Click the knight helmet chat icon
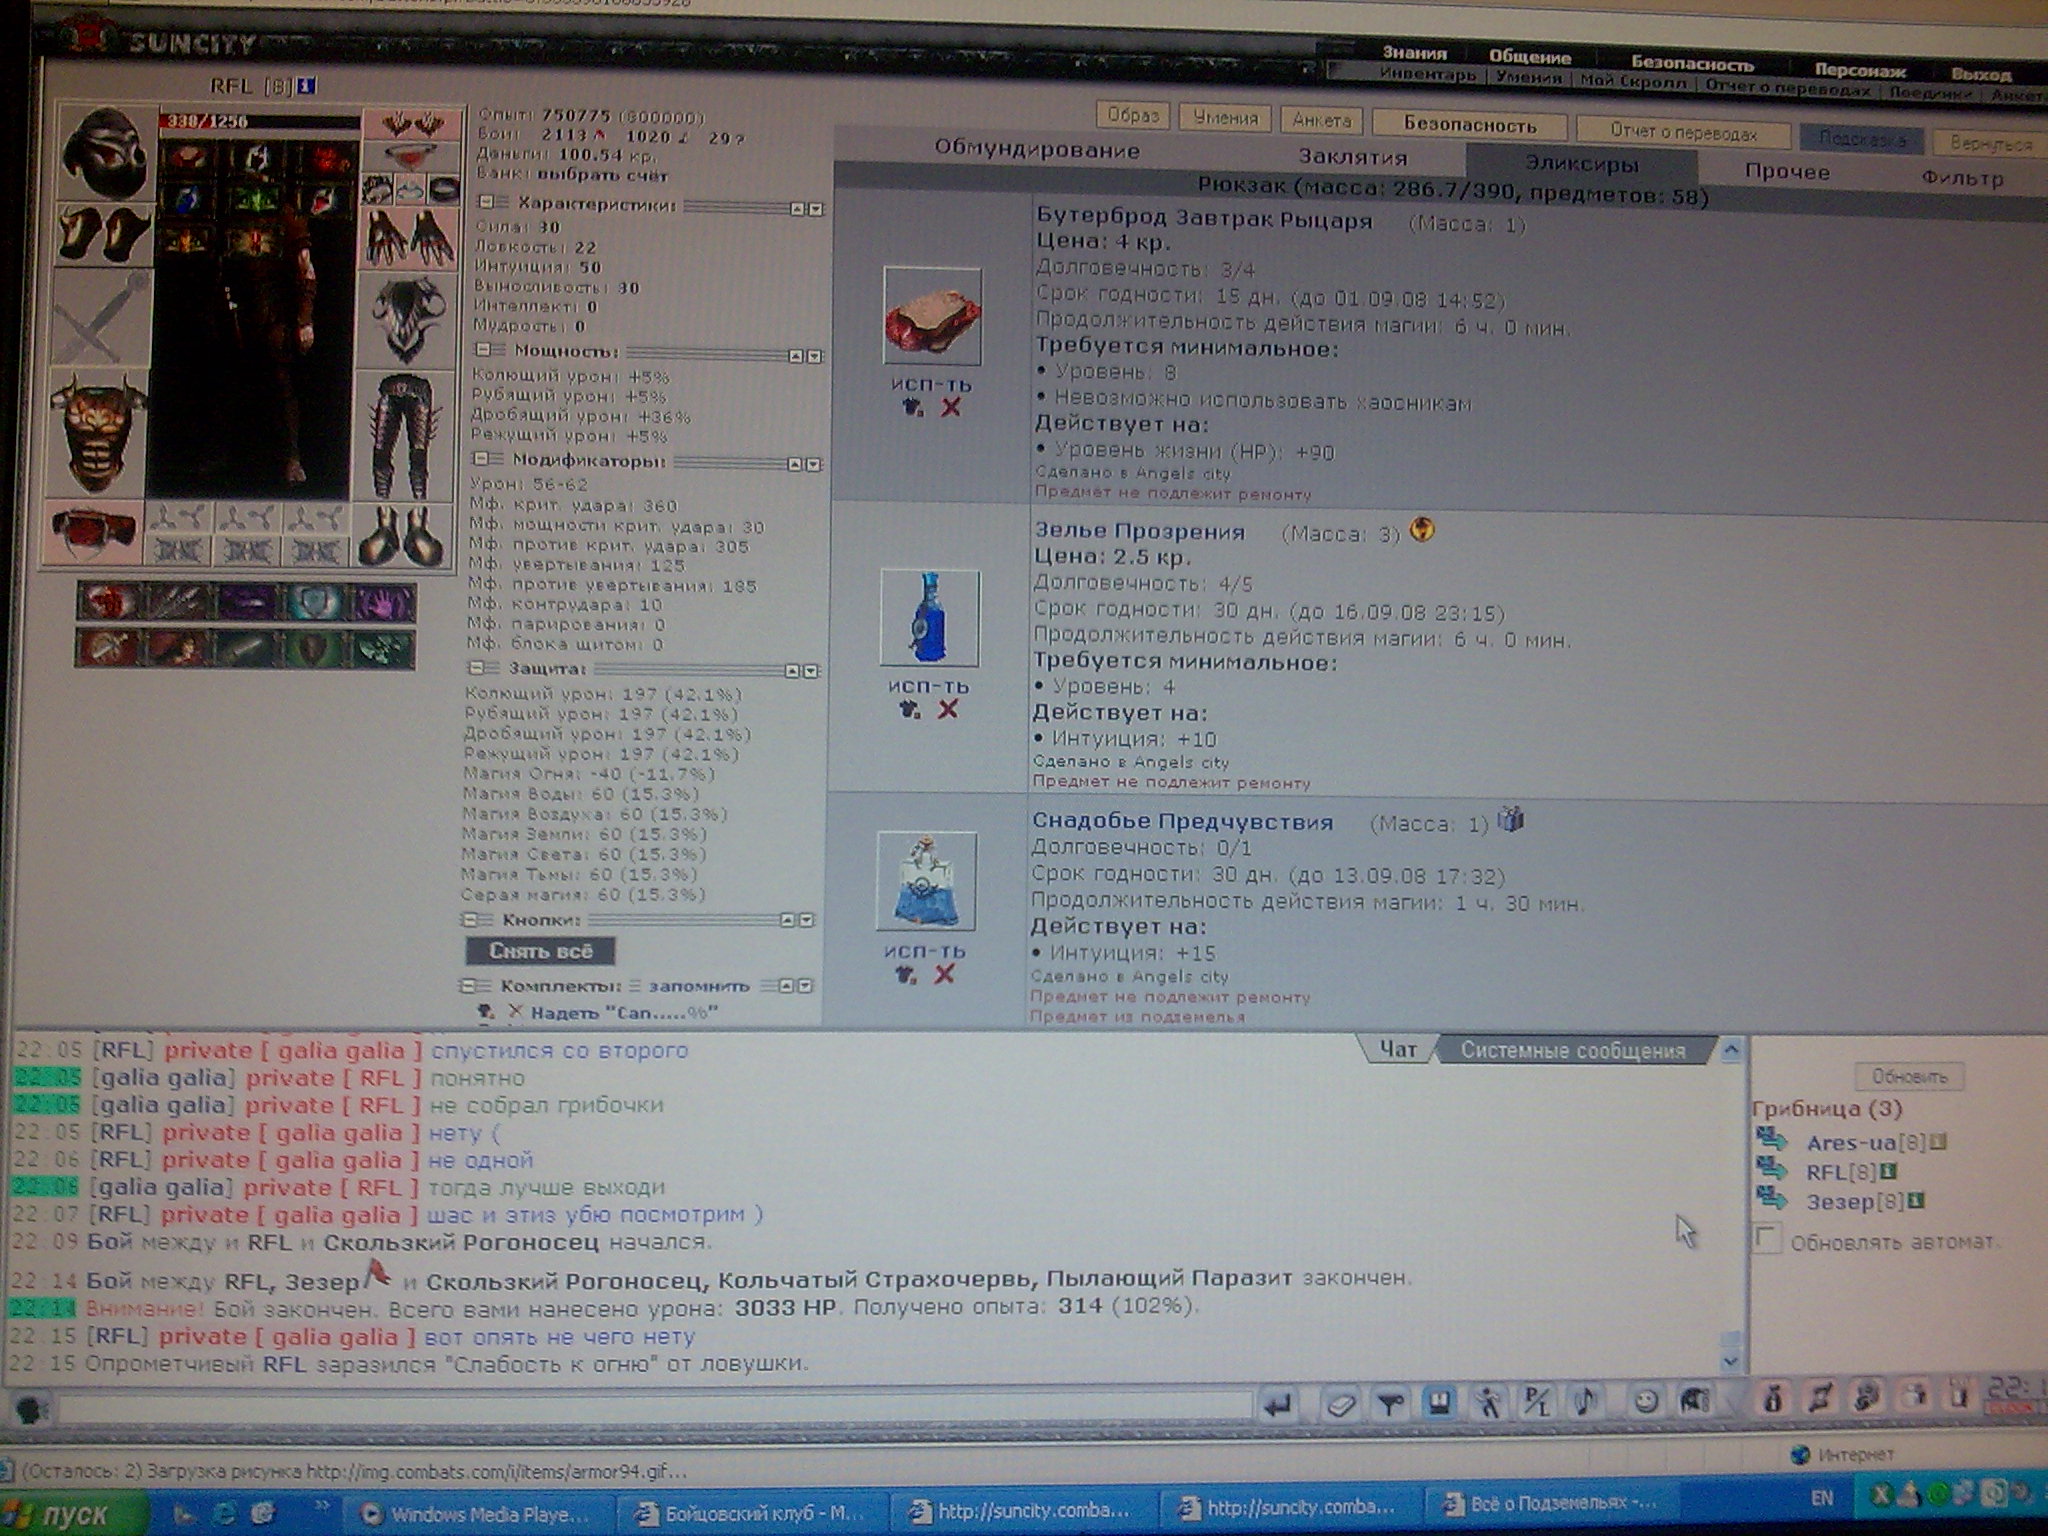2048x1536 pixels. pos(1695,1400)
